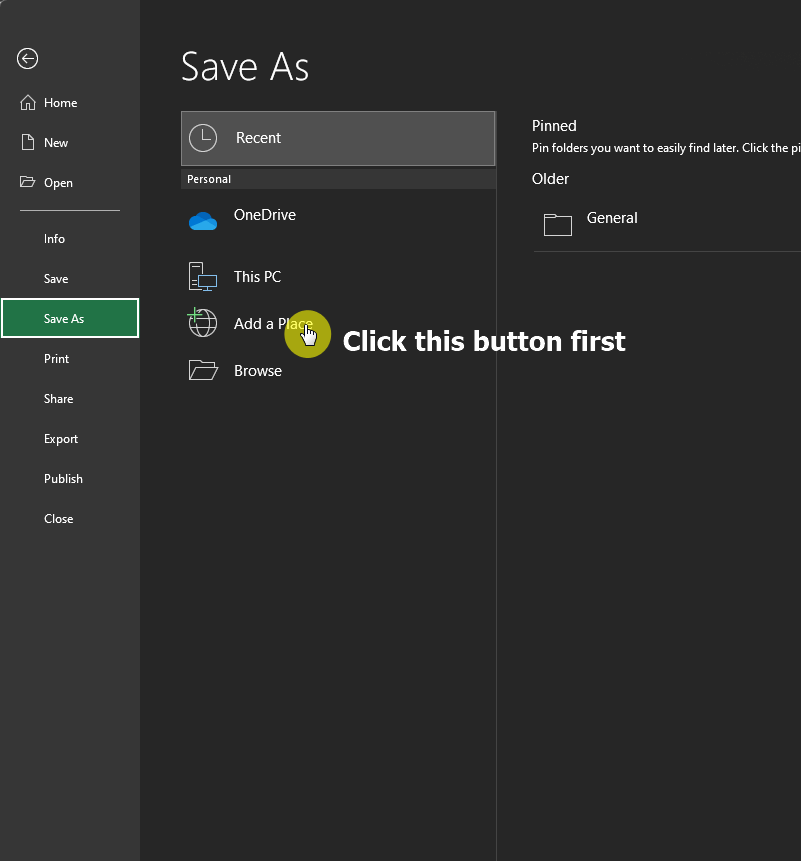Choose OneDrive as save location

pyautogui.click(x=338, y=221)
